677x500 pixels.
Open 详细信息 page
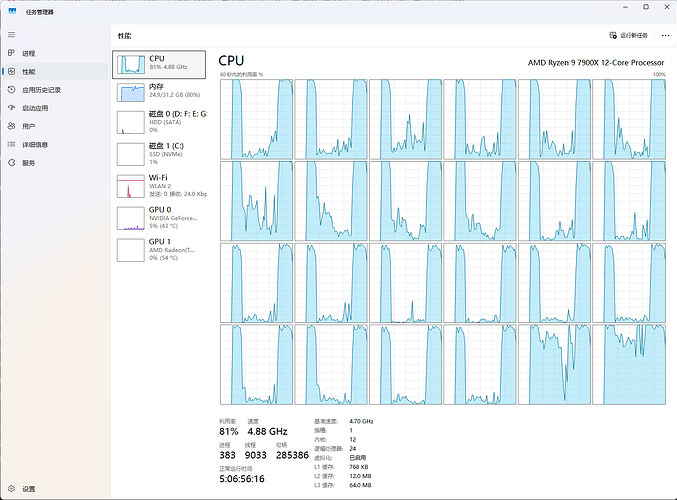pos(35,145)
